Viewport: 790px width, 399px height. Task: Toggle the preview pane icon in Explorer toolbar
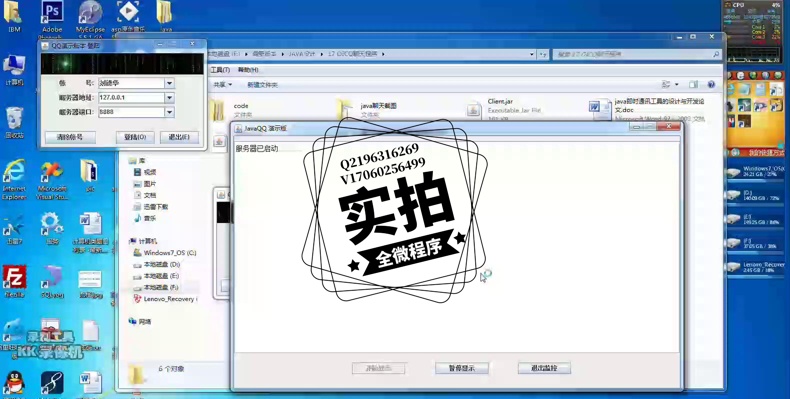[694, 85]
